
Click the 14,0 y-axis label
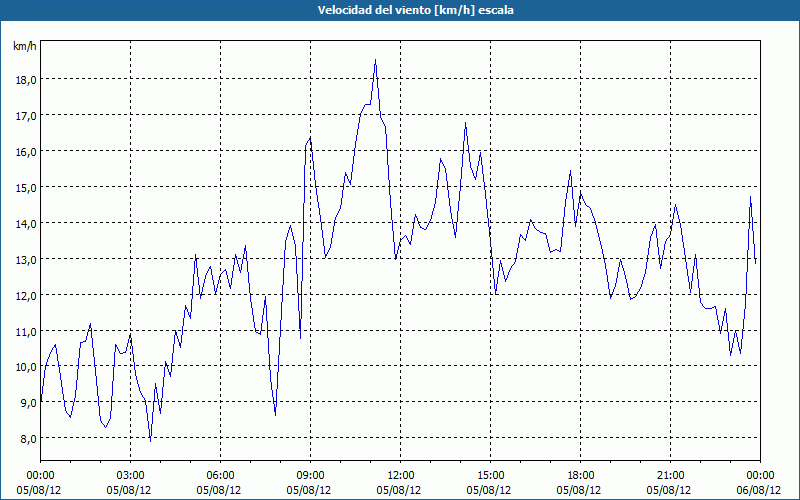coord(26,223)
